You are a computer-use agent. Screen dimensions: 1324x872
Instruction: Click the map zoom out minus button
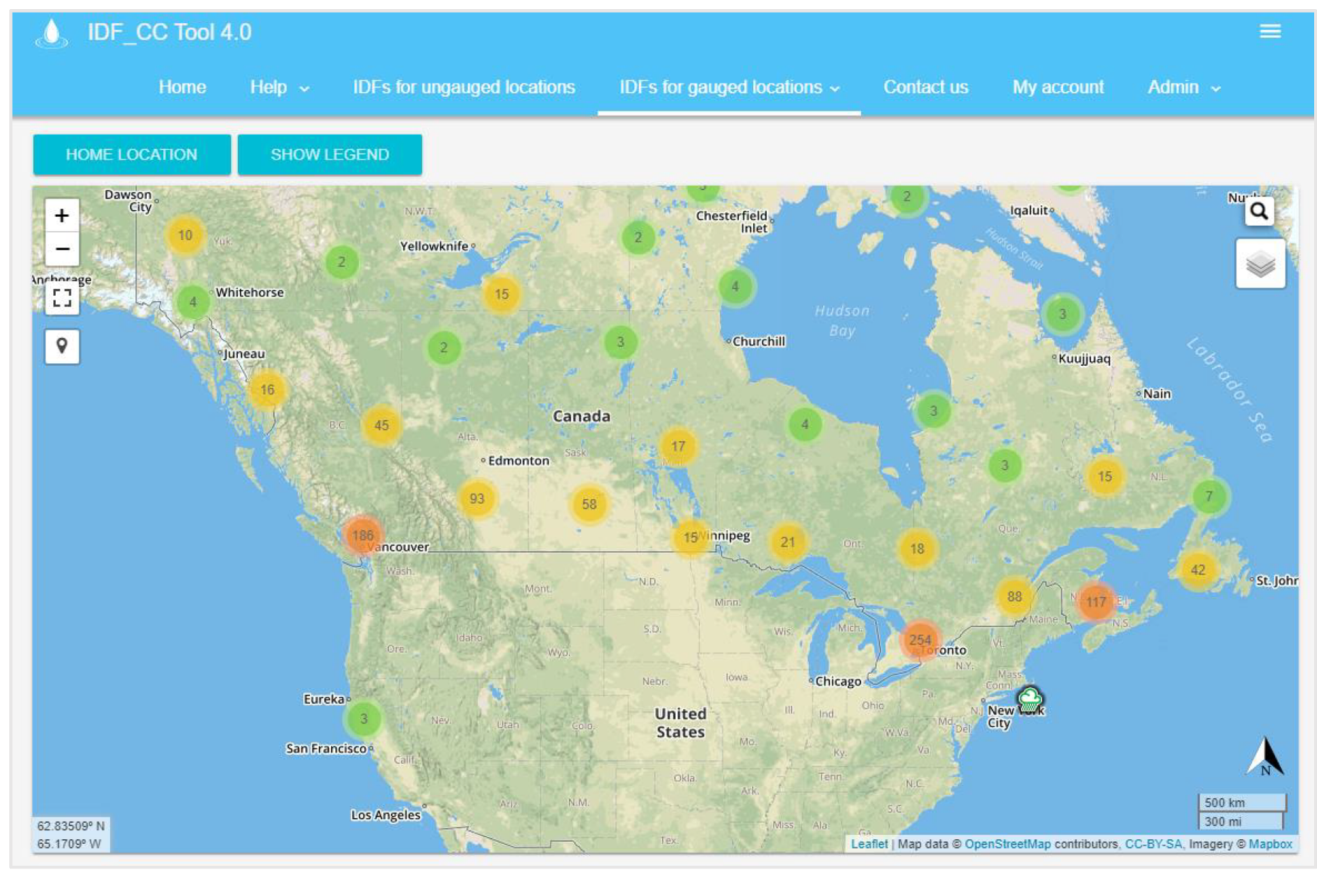(x=62, y=248)
